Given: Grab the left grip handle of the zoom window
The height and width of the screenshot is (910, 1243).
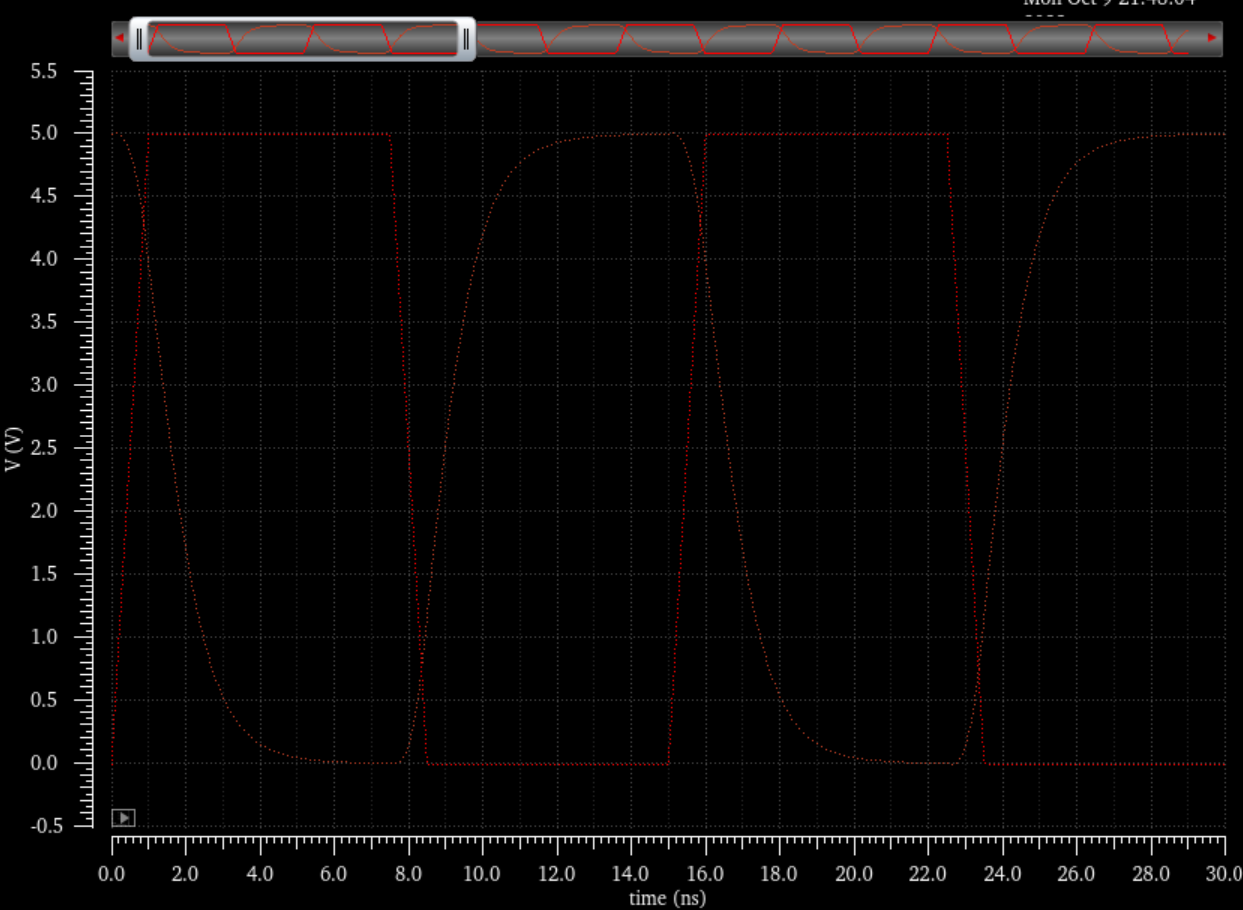Looking at the screenshot, I should [139, 39].
